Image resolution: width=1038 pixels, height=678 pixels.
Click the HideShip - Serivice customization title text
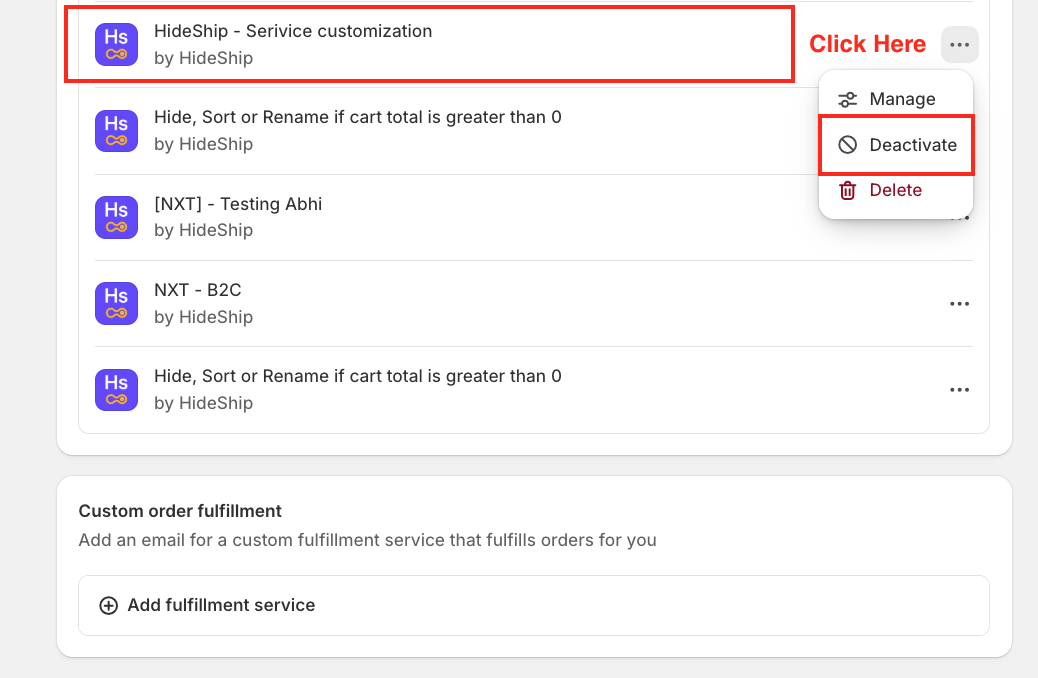click(x=293, y=31)
